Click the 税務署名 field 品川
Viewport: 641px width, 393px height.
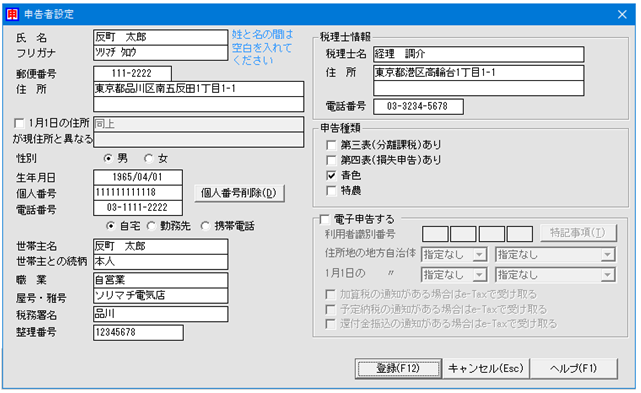pyautogui.click(x=160, y=314)
